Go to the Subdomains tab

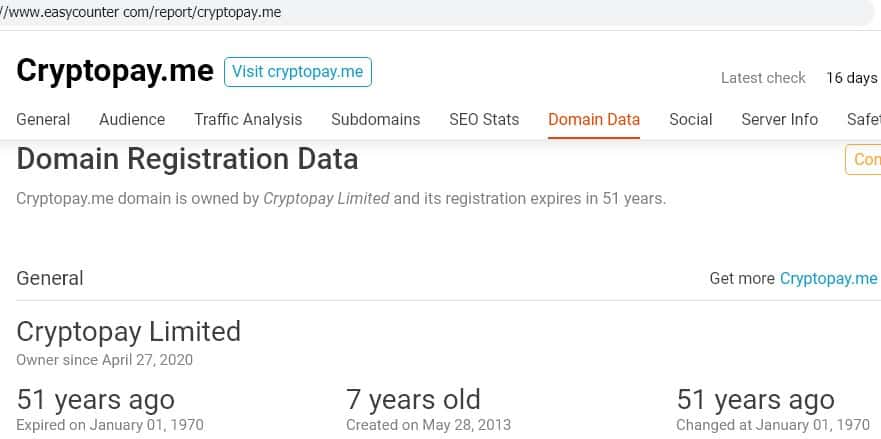(375, 119)
